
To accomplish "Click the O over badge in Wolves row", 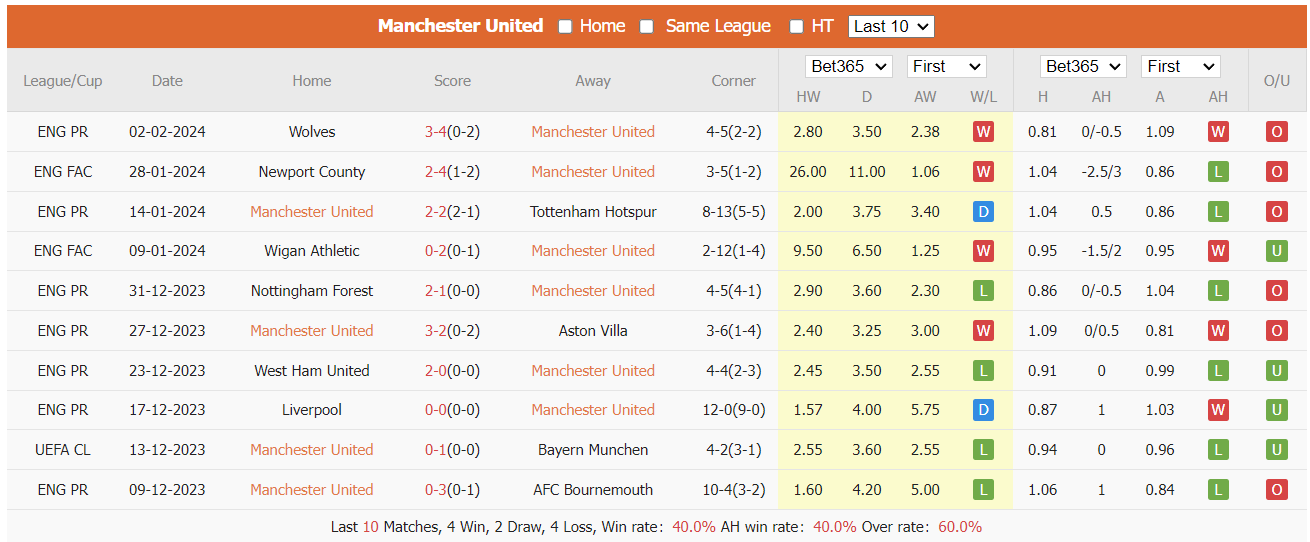I will click(1276, 132).
